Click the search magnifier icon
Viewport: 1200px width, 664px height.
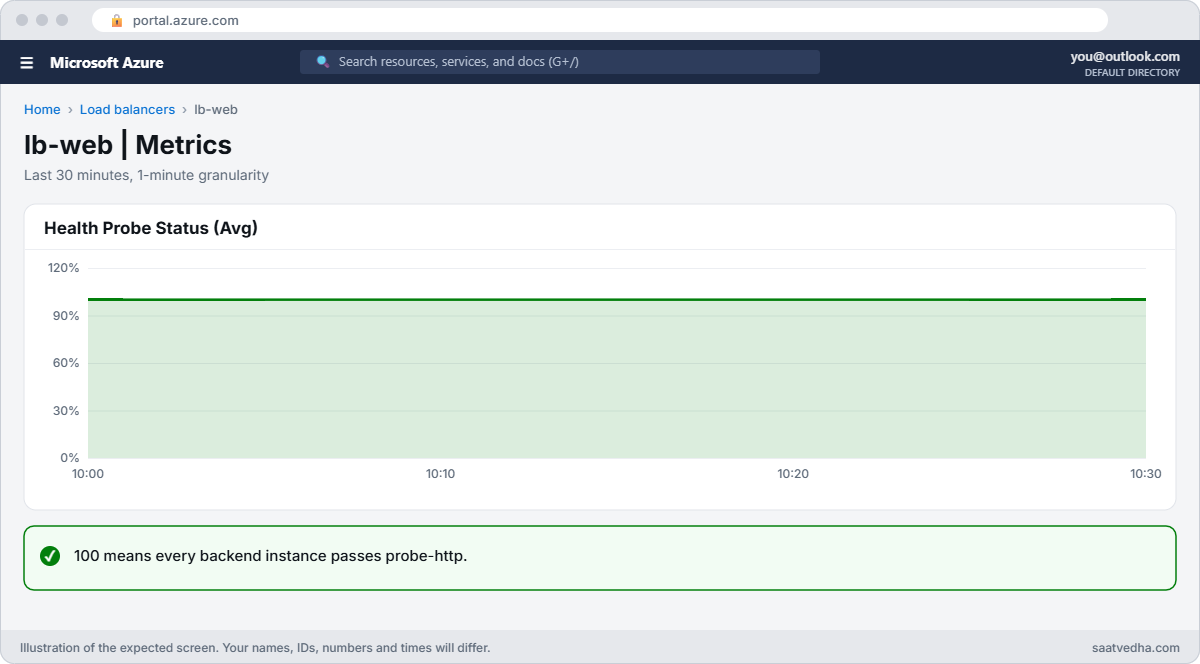323,62
